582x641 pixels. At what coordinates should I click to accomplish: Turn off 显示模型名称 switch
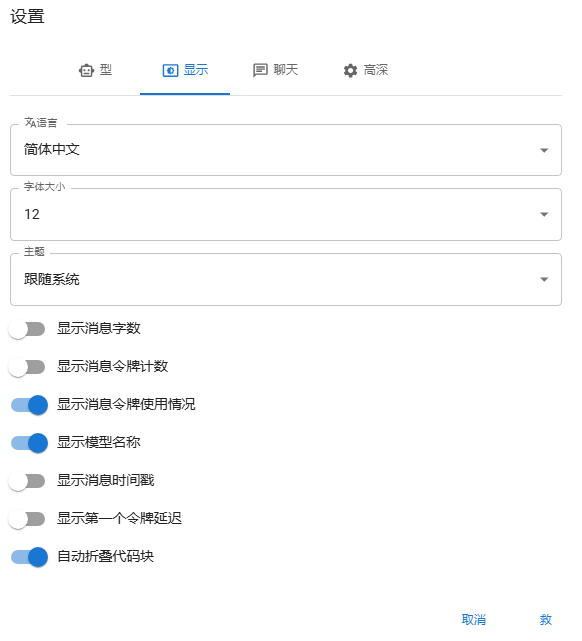click(29, 443)
